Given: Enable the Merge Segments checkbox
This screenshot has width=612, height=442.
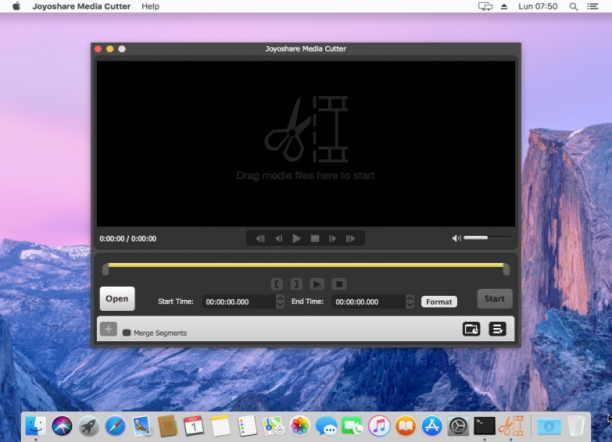Looking at the screenshot, I should (126, 333).
